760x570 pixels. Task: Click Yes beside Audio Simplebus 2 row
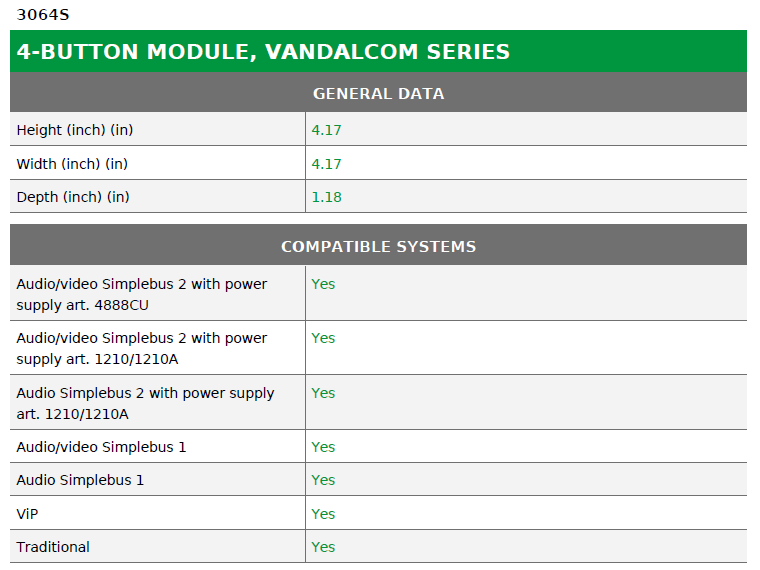pos(323,393)
